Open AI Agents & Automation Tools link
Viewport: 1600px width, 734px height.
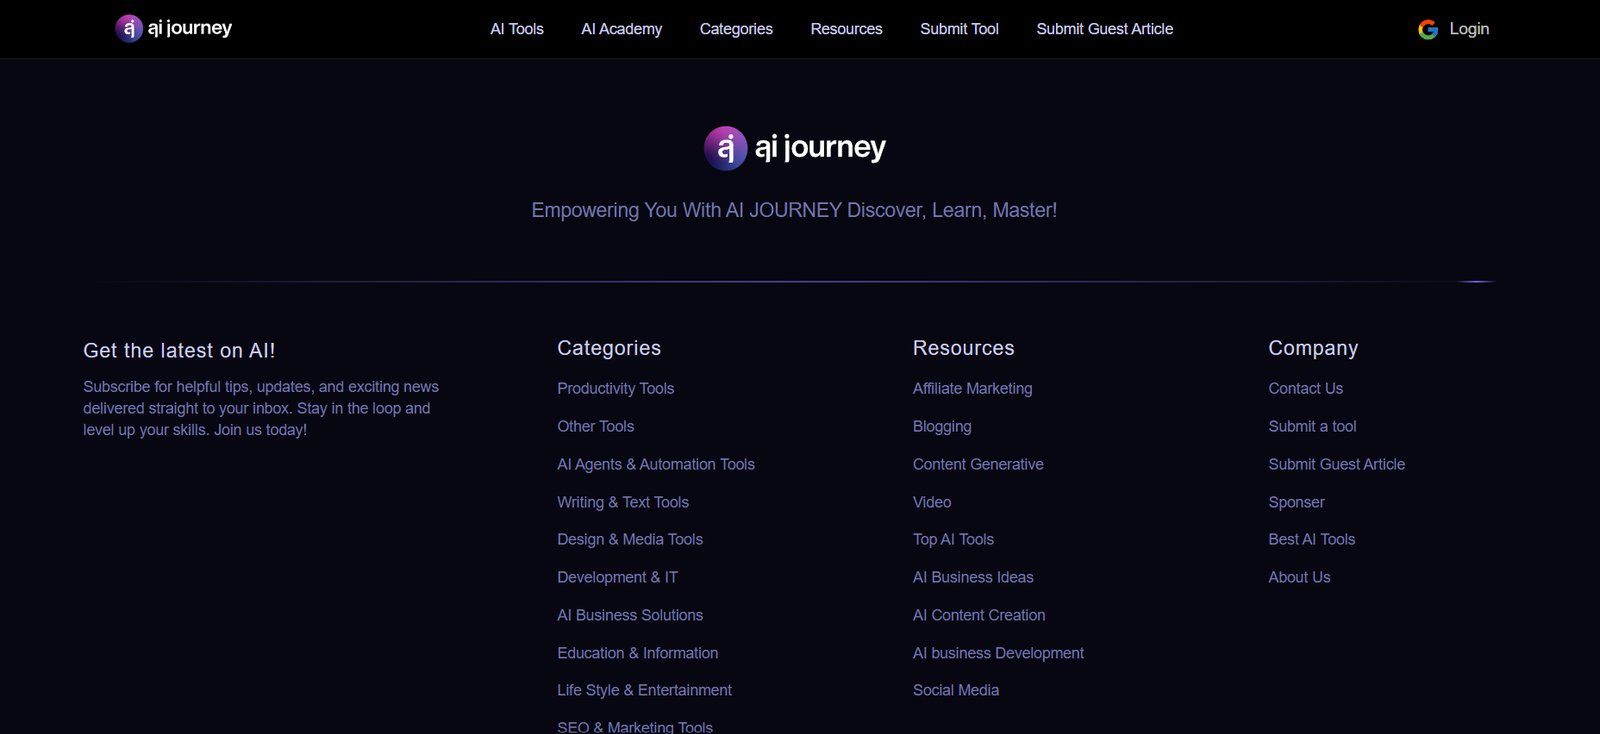tap(656, 464)
